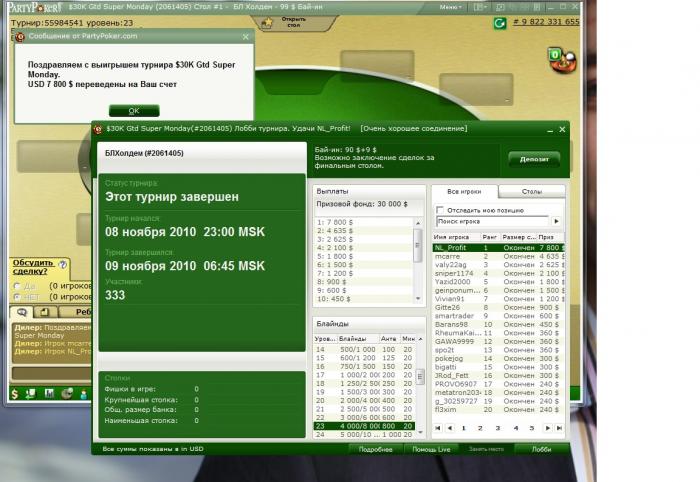This screenshot has height=482, width=700.
Task: Select player row Gitte26
Action: pos(499,307)
